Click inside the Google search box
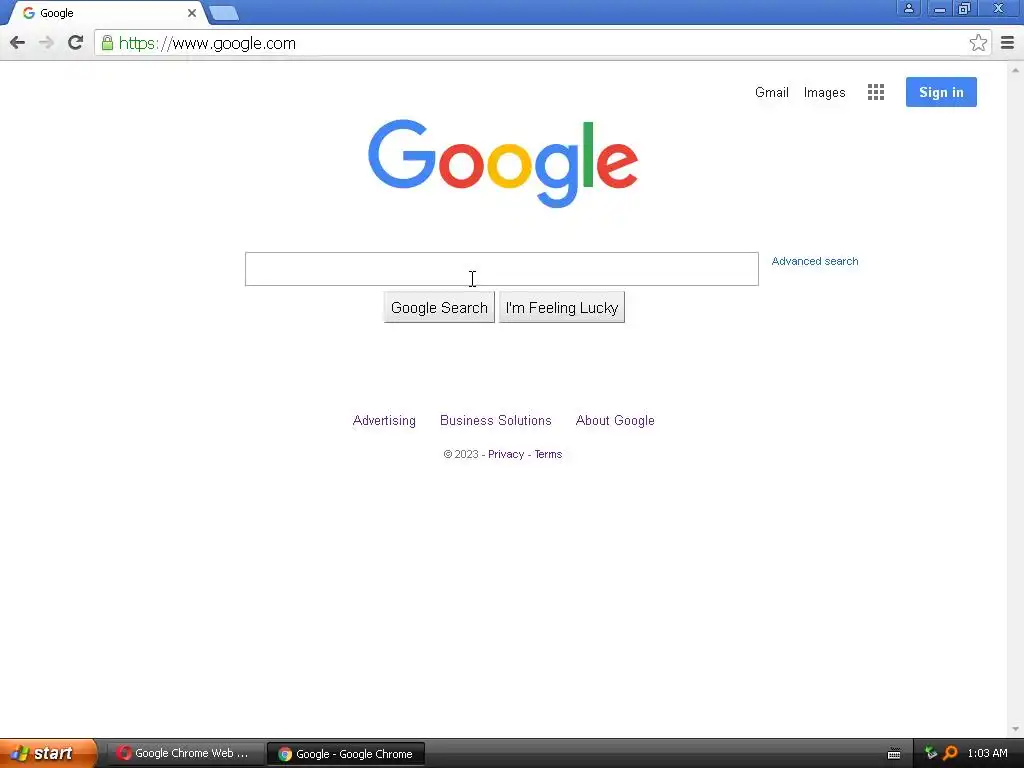The image size is (1024, 768). pyautogui.click(x=502, y=269)
